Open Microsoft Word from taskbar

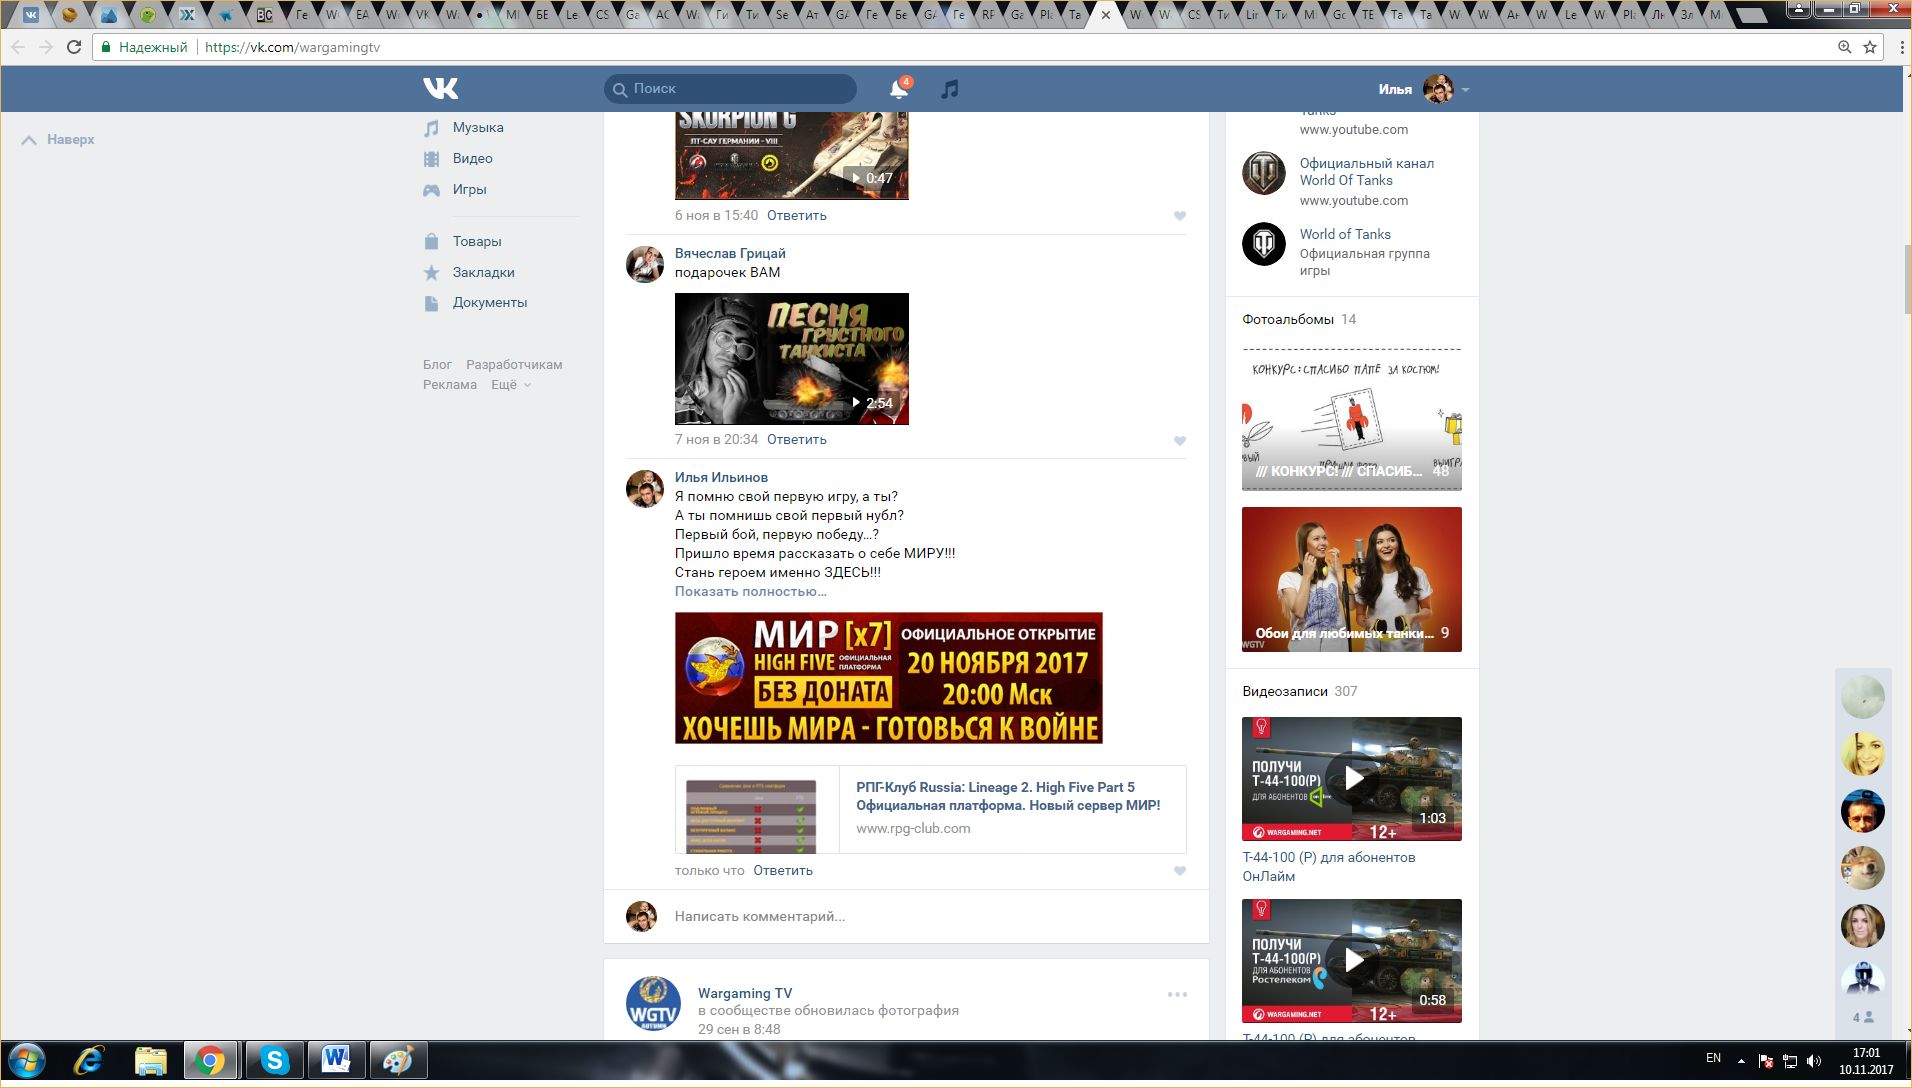tap(336, 1060)
